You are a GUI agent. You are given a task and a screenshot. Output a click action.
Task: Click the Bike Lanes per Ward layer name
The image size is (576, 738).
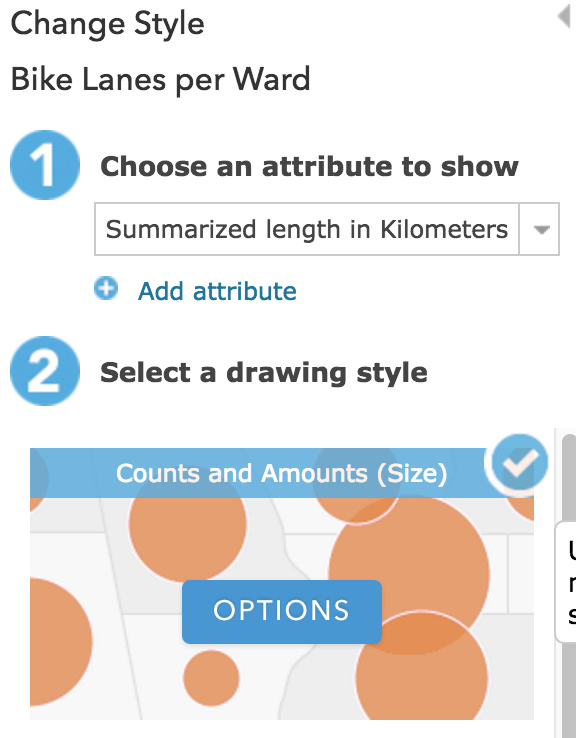coord(160,80)
